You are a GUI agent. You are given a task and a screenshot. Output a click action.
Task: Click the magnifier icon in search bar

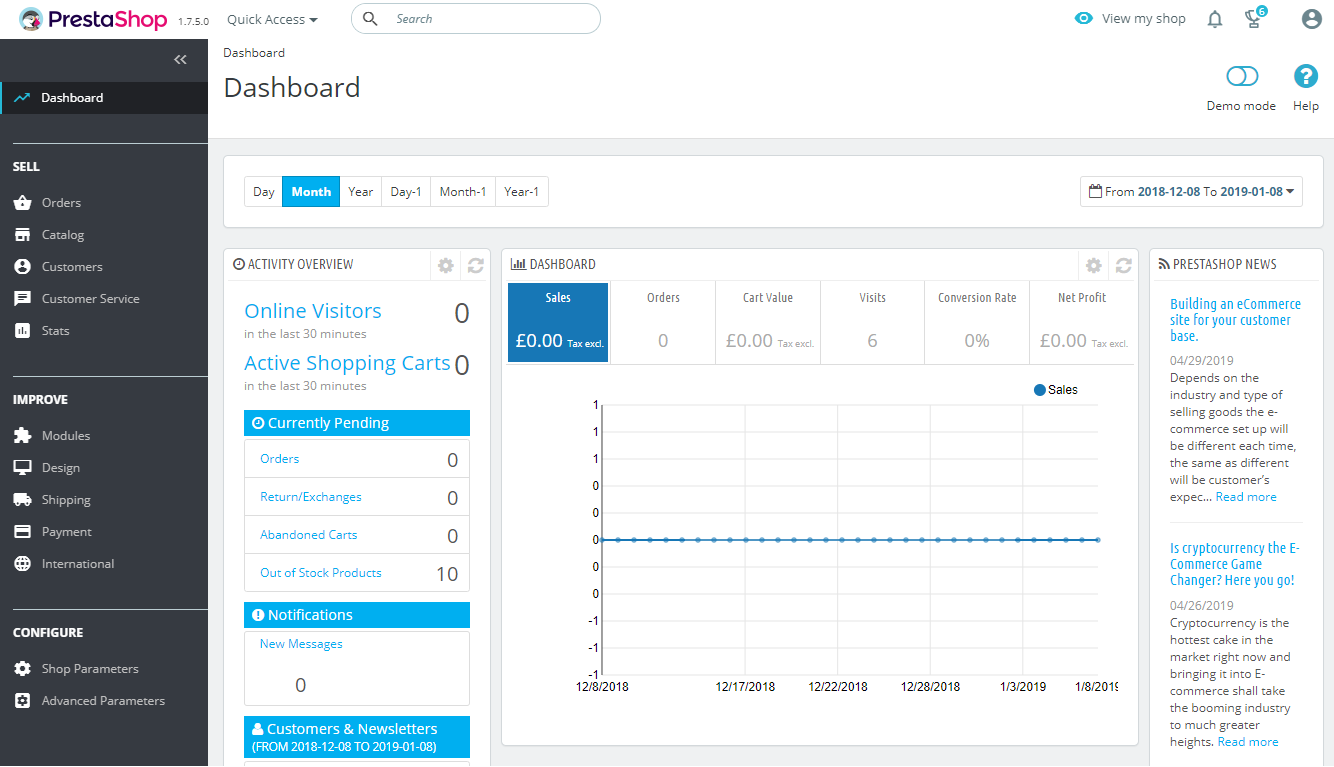pyautogui.click(x=371, y=19)
